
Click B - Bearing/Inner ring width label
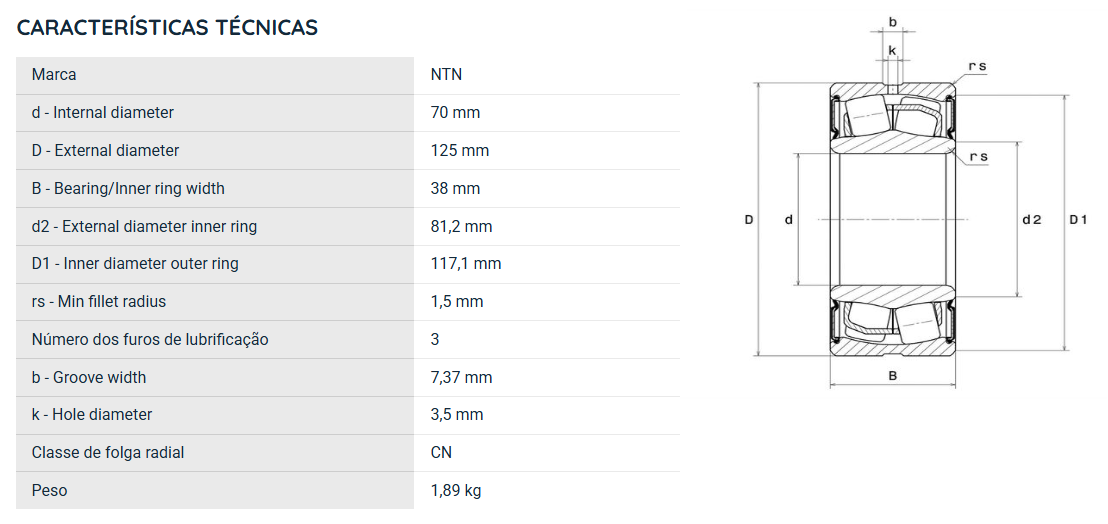click(128, 189)
